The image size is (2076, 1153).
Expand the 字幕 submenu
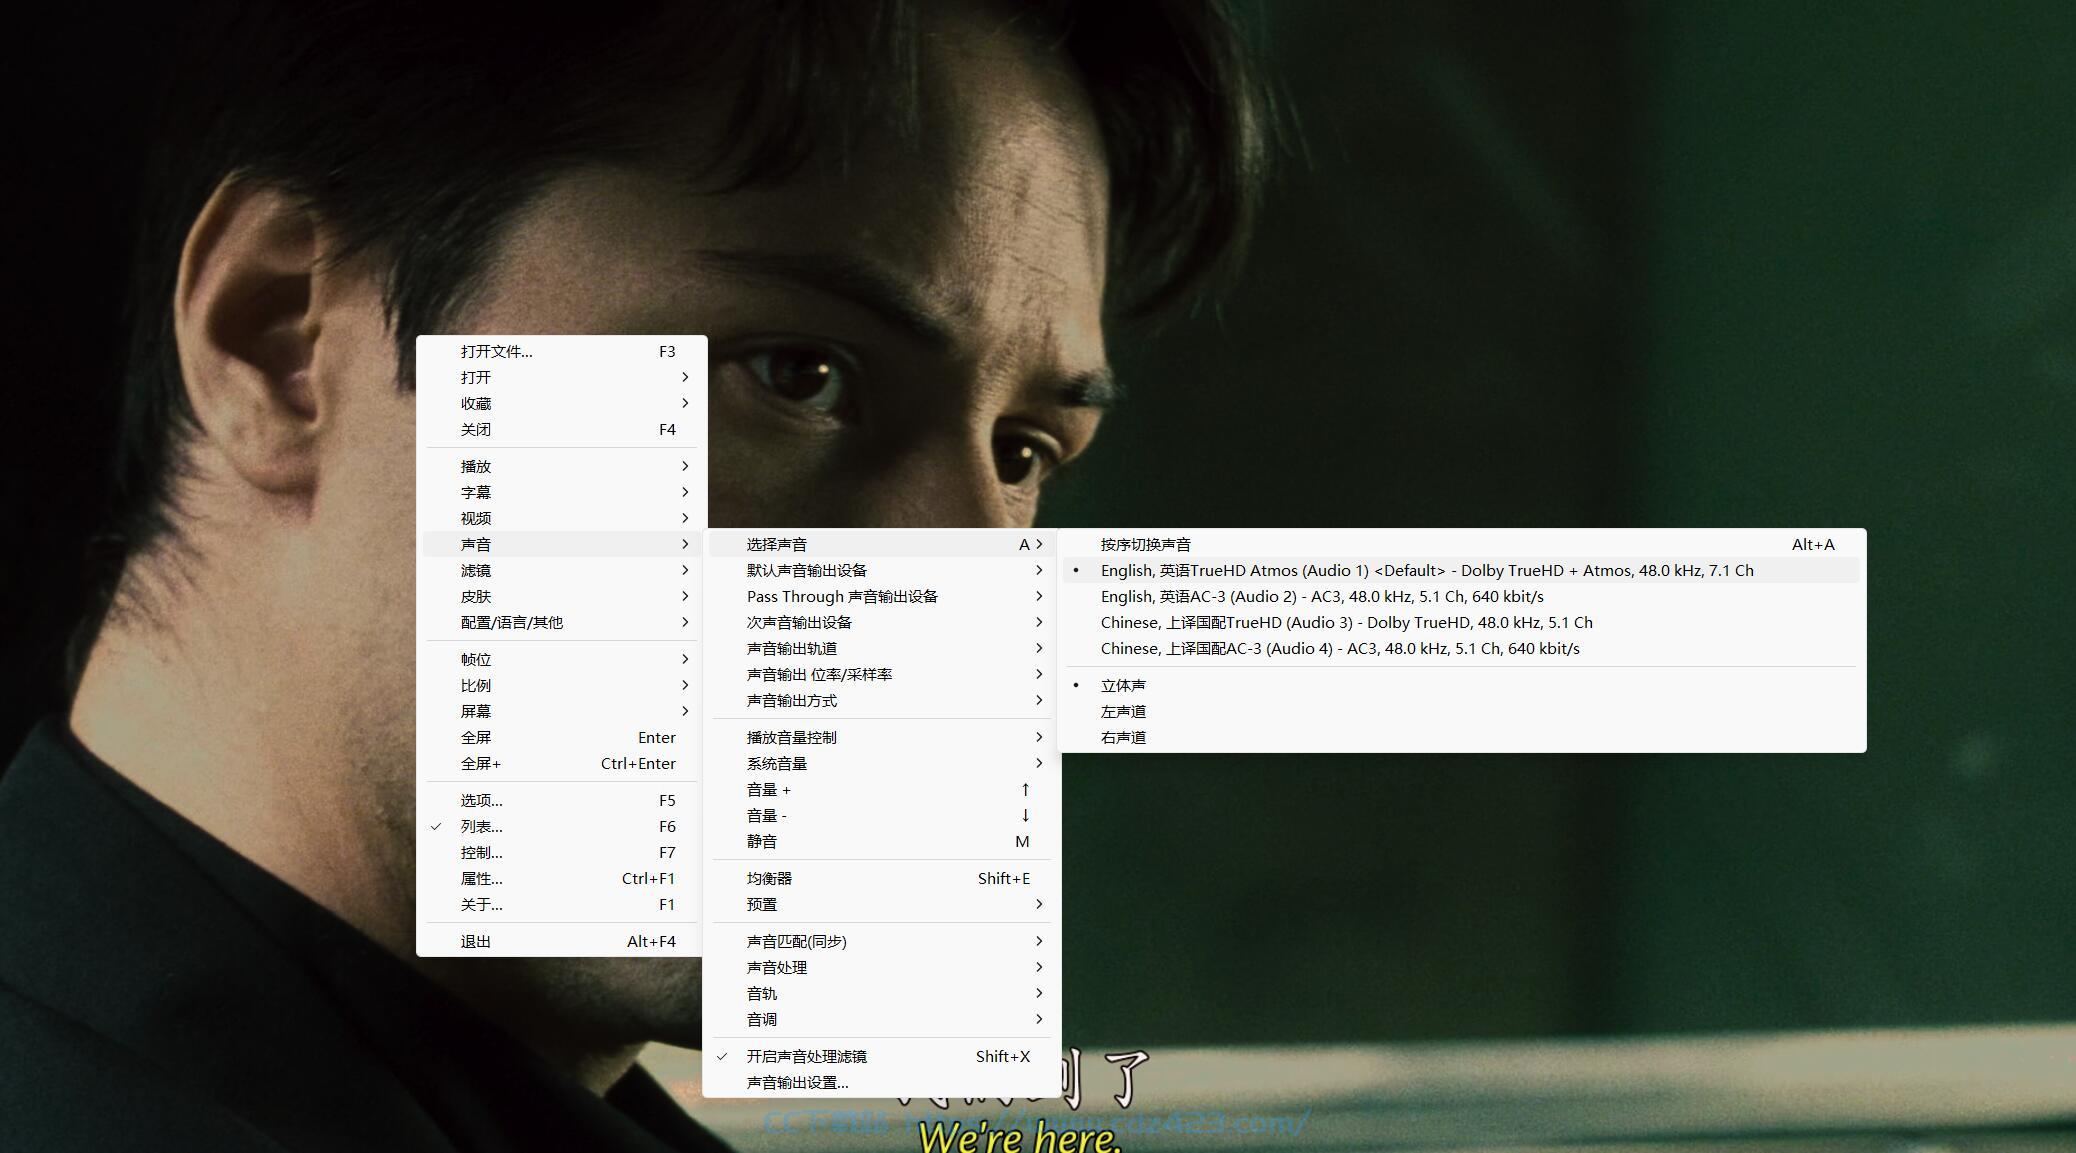coord(562,492)
